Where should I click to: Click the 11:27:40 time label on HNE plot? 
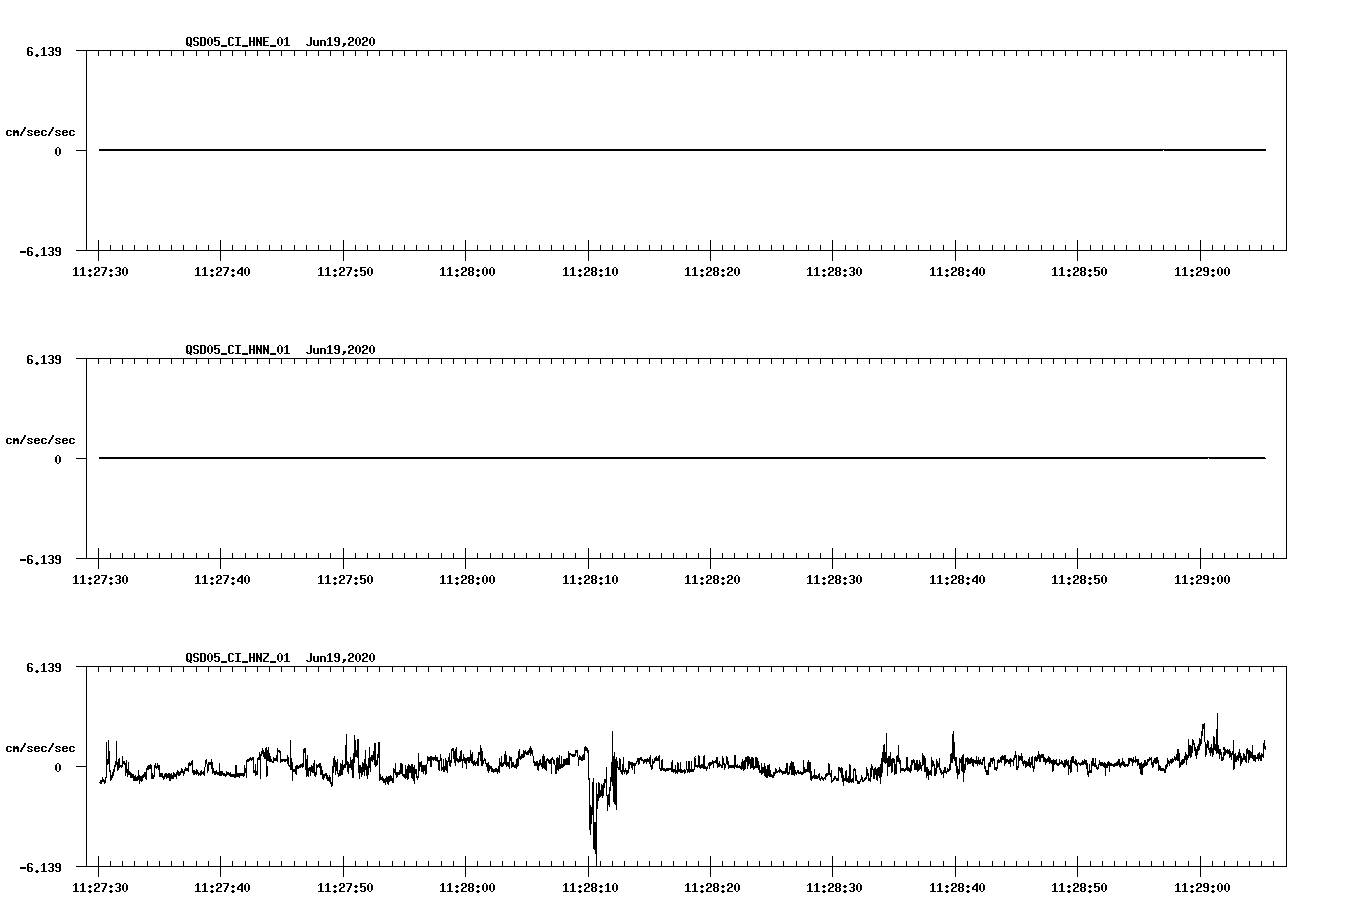pos(222,272)
